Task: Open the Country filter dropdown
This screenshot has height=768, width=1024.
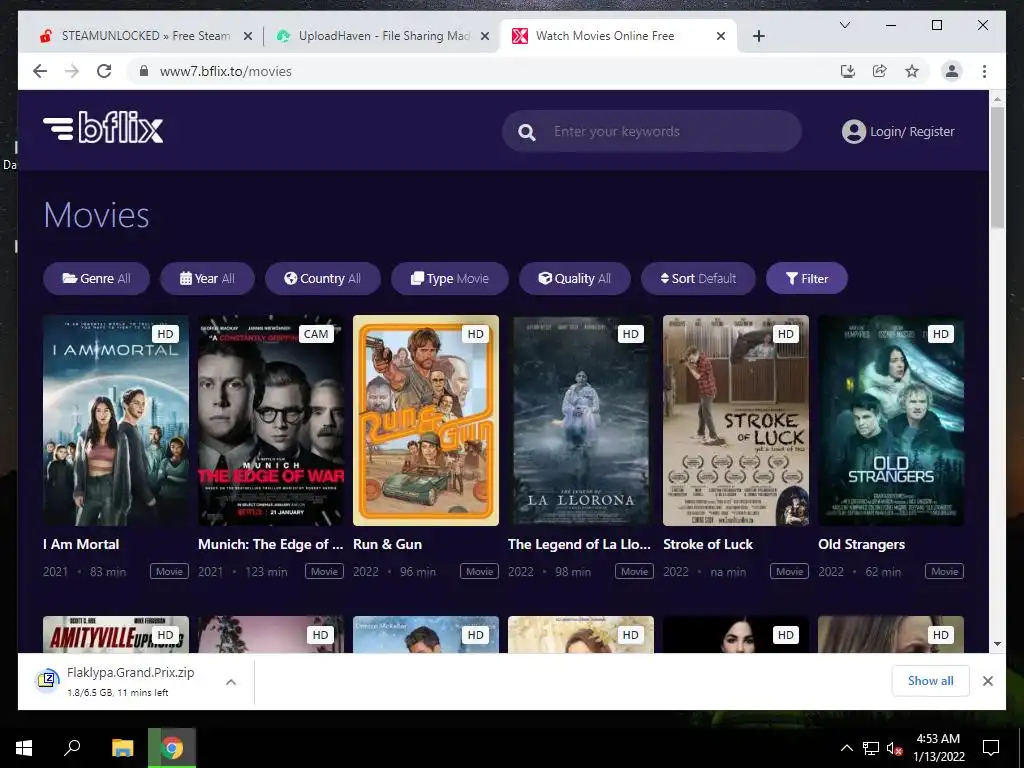Action: (323, 278)
